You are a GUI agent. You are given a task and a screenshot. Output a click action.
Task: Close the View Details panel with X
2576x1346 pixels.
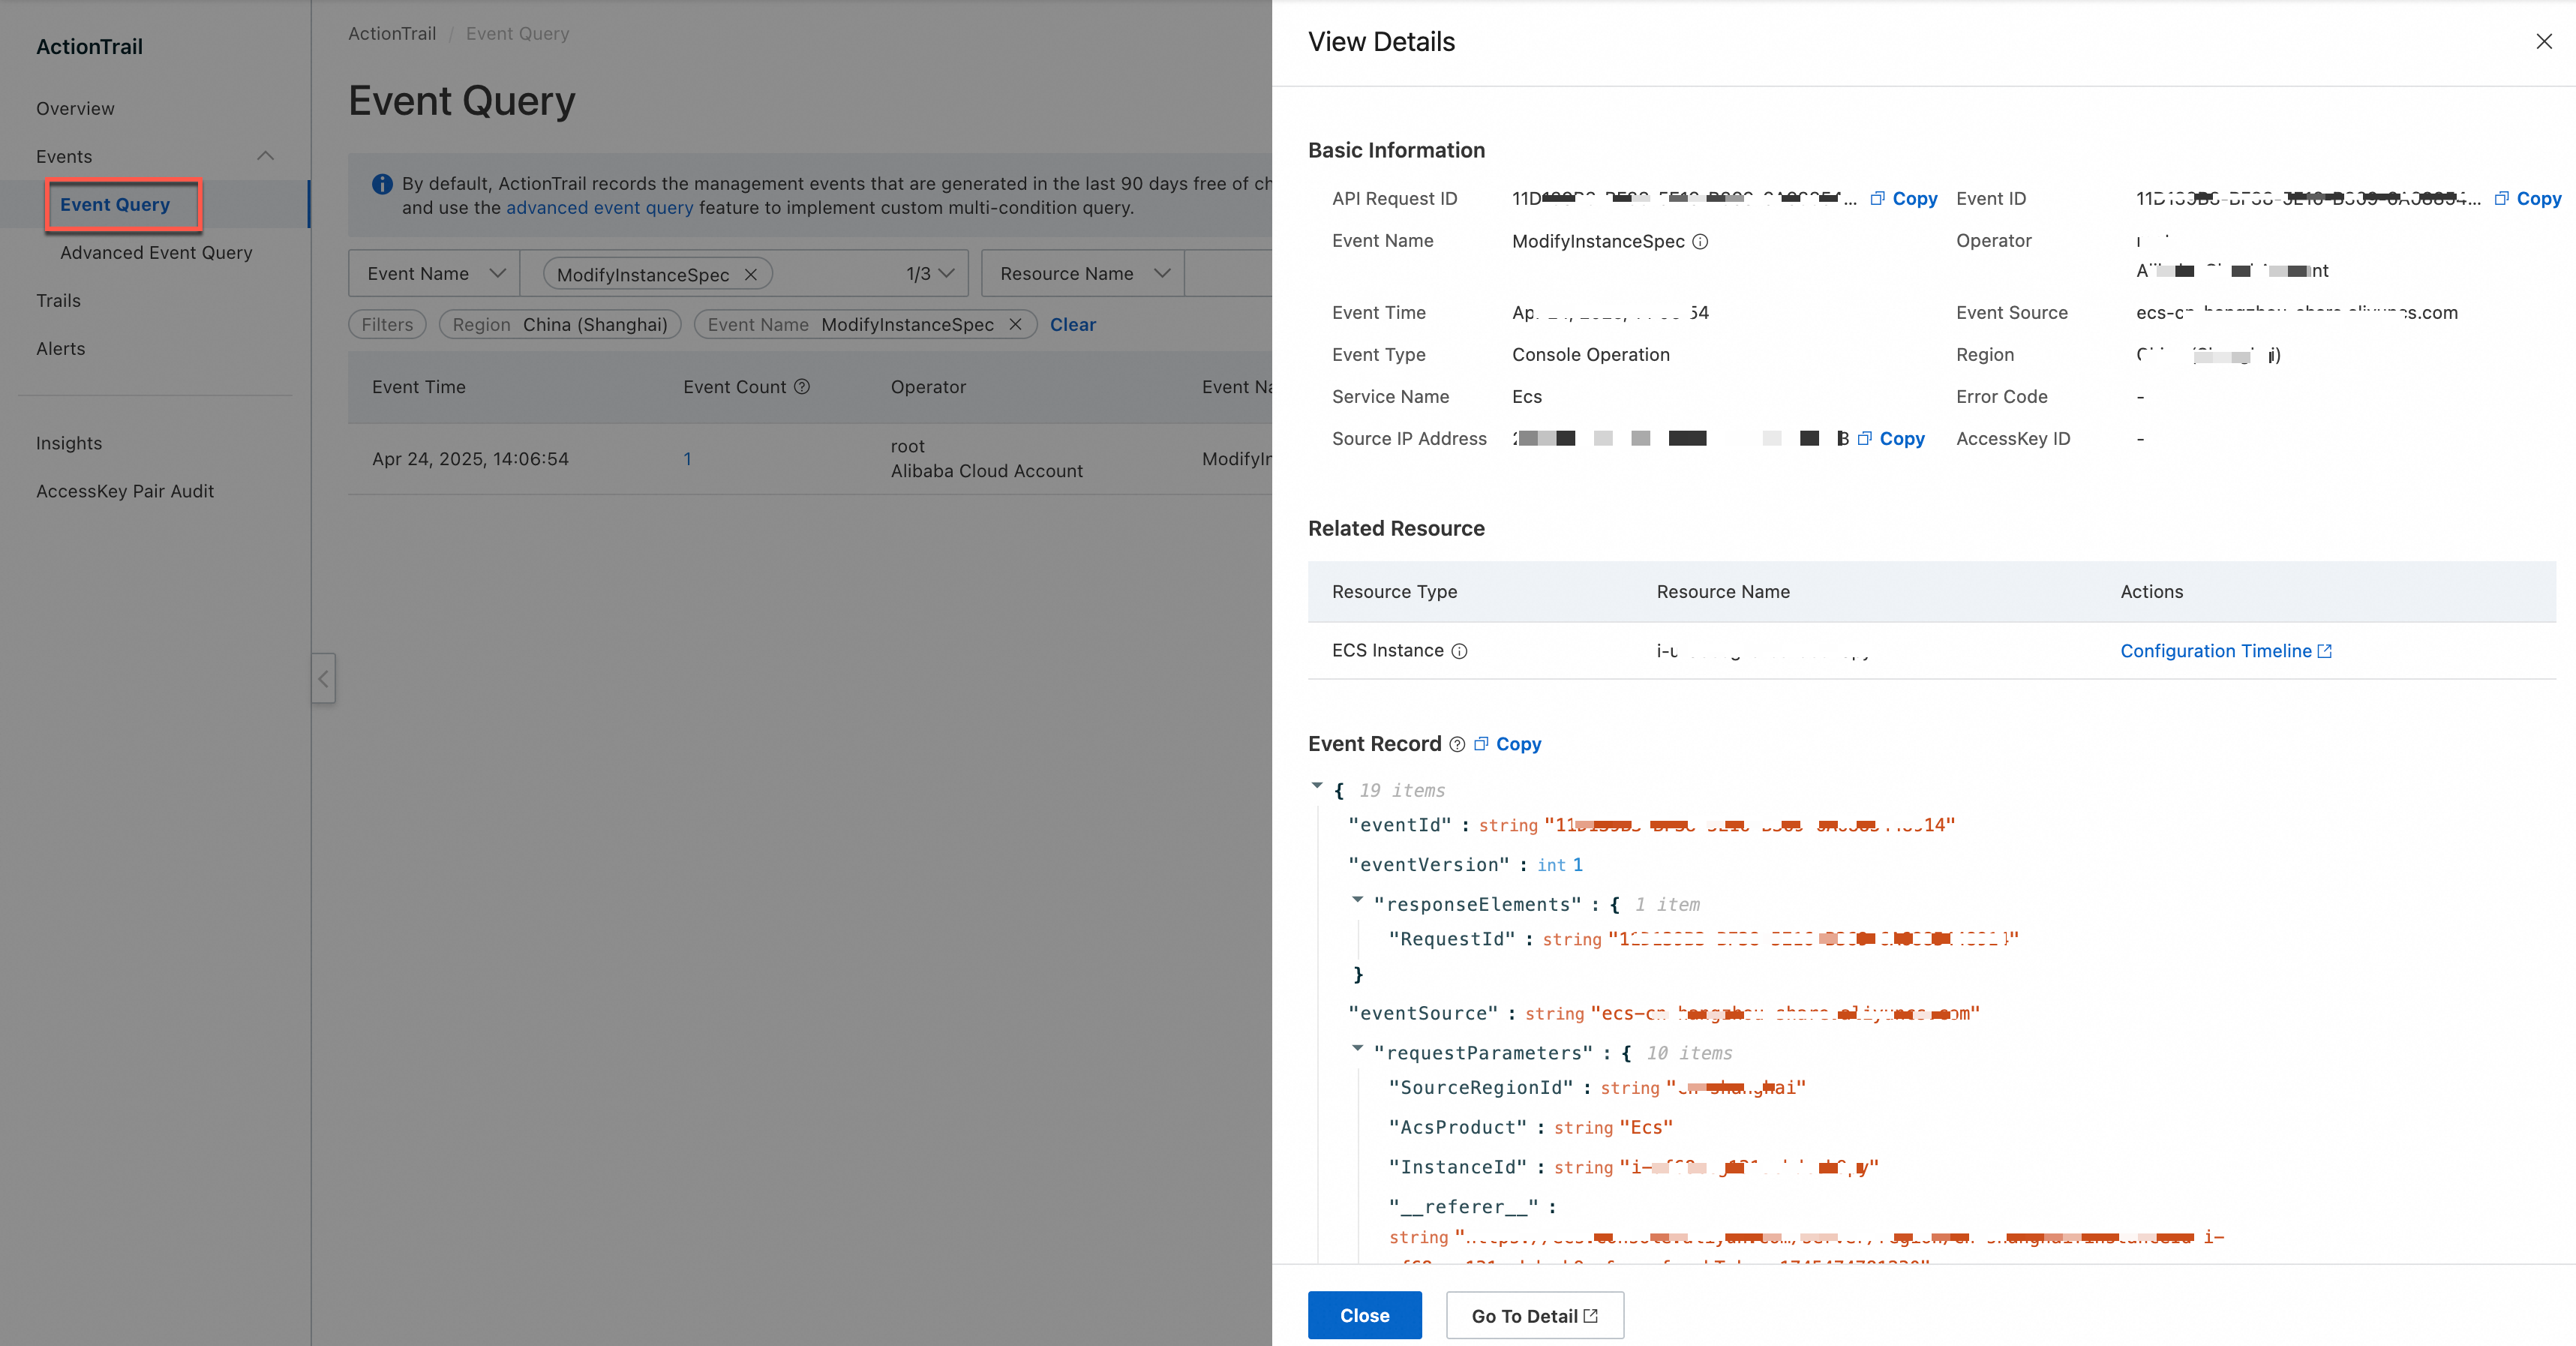tap(2543, 41)
